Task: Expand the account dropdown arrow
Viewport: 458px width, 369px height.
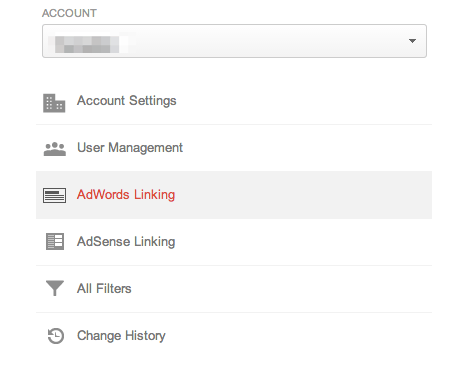Action: pos(412,41)
